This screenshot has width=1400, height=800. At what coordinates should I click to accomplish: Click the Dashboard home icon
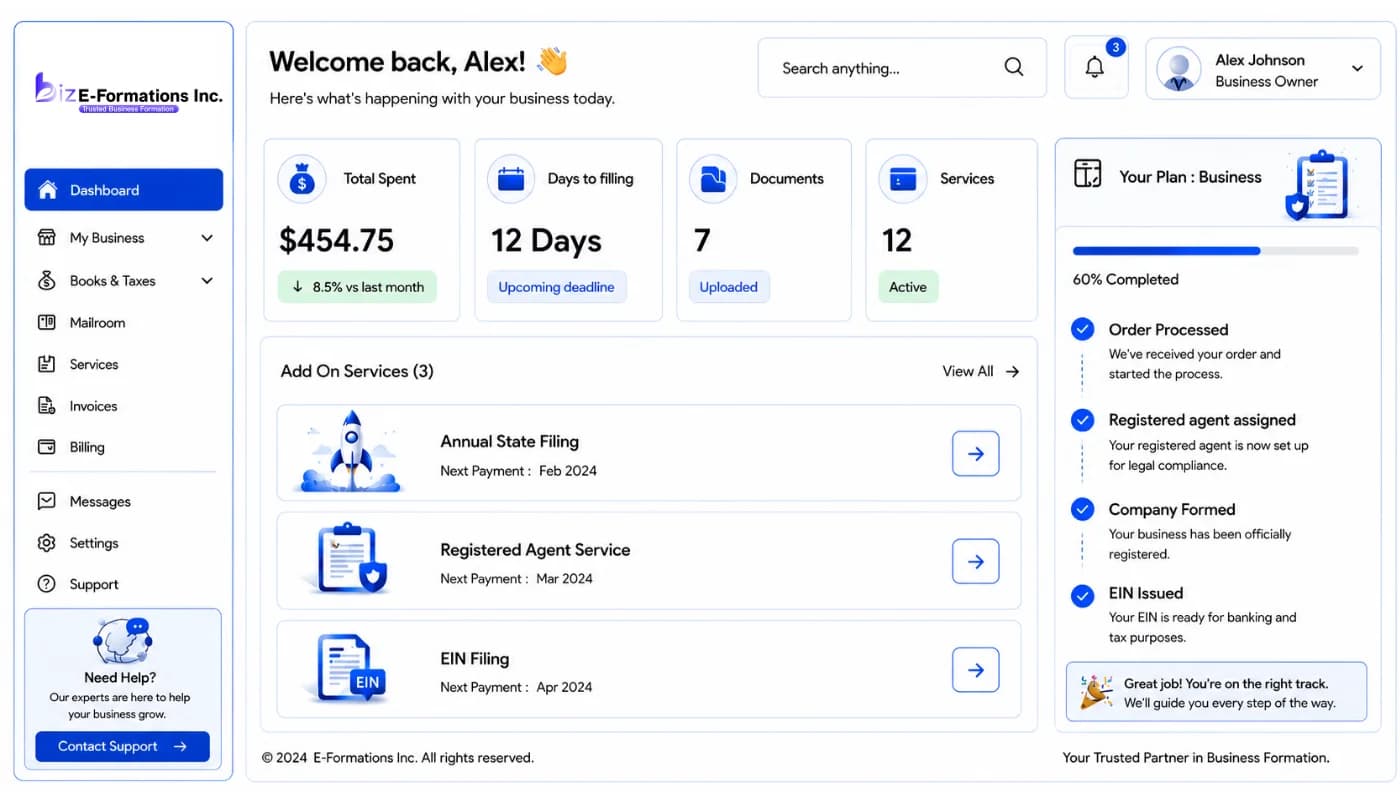(x=47, y=190)
